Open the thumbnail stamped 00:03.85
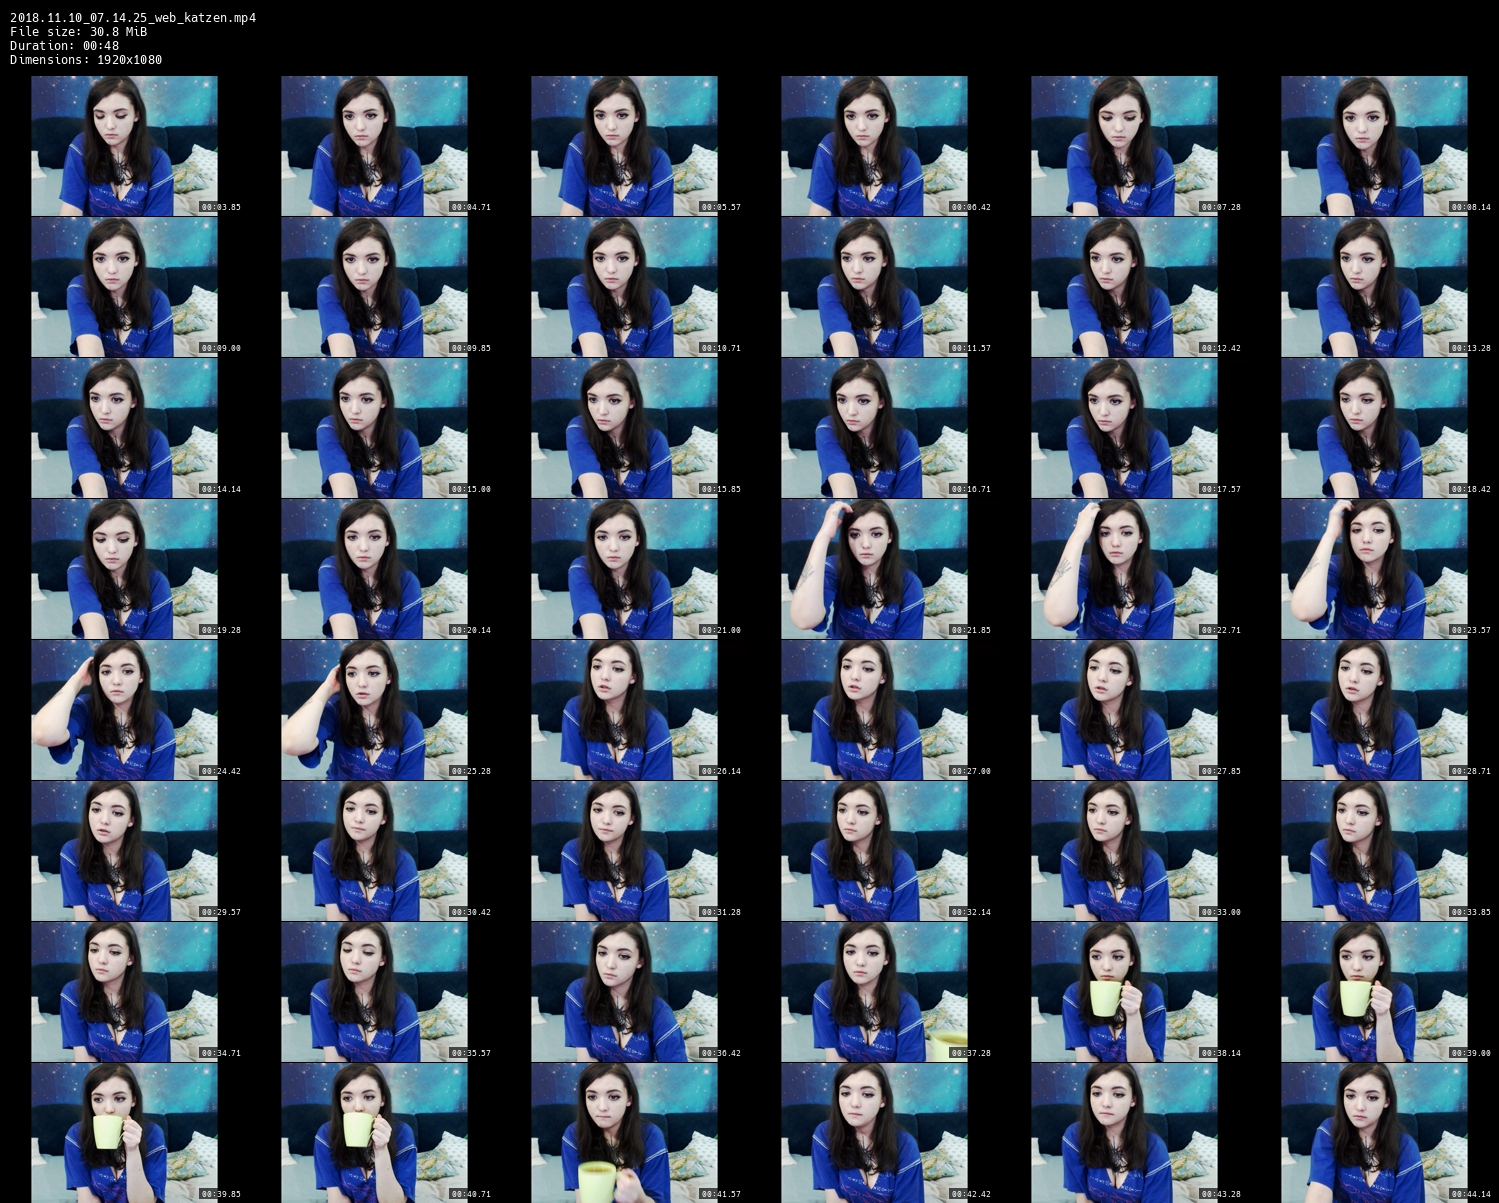 pos(124,146)
